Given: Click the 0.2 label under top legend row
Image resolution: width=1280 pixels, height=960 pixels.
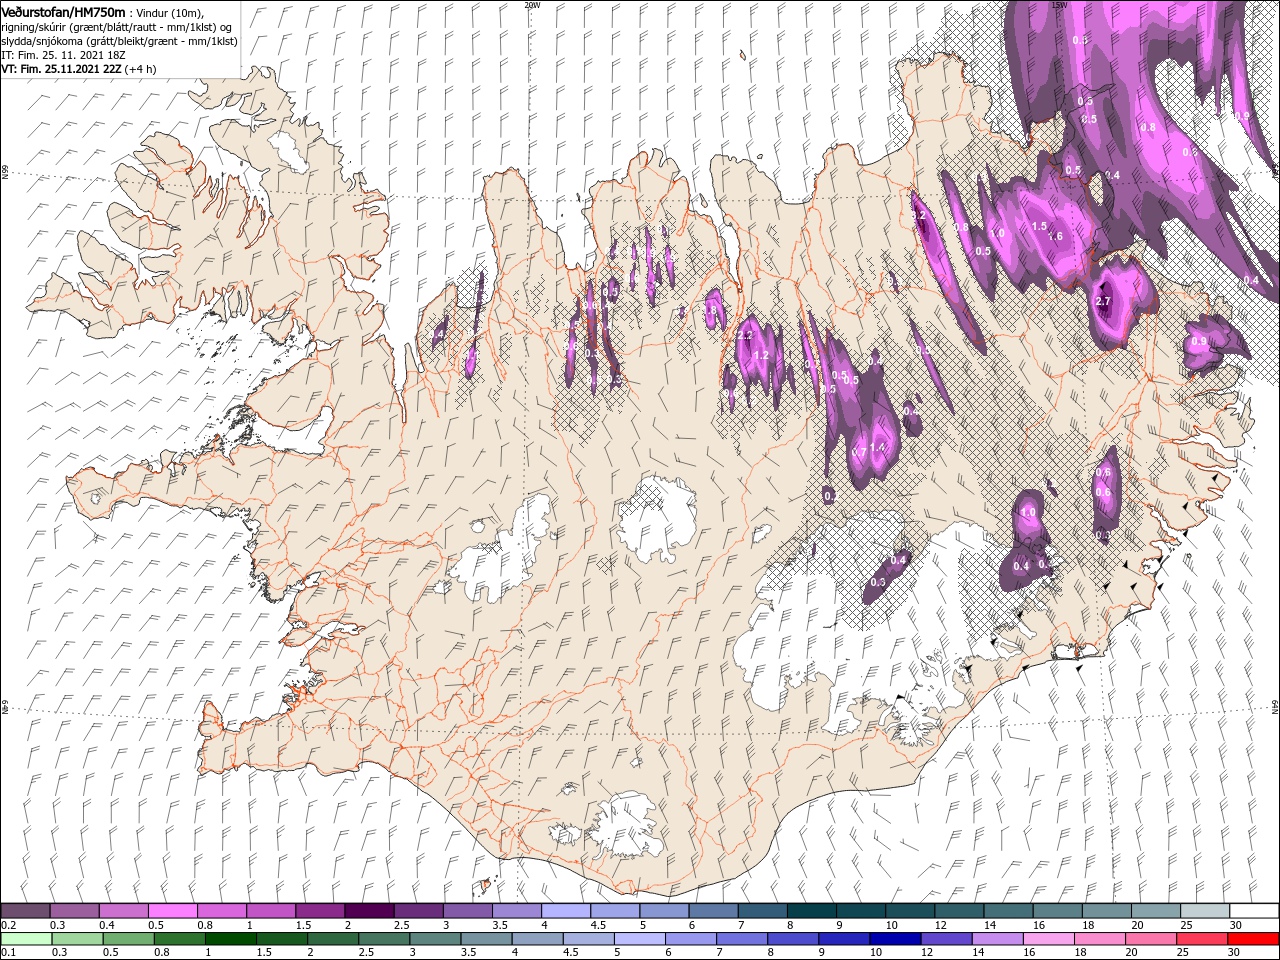Looking at the screenshot, I should click(7, 925).
